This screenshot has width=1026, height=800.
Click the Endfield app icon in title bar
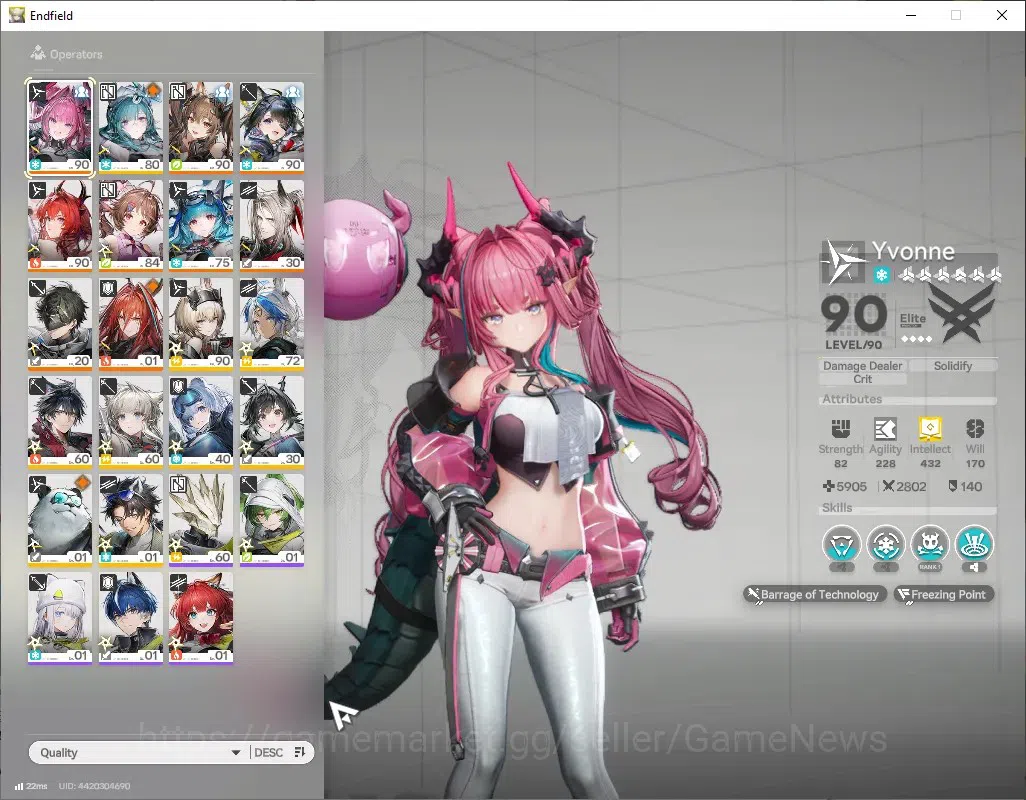(x=16, y=15)
